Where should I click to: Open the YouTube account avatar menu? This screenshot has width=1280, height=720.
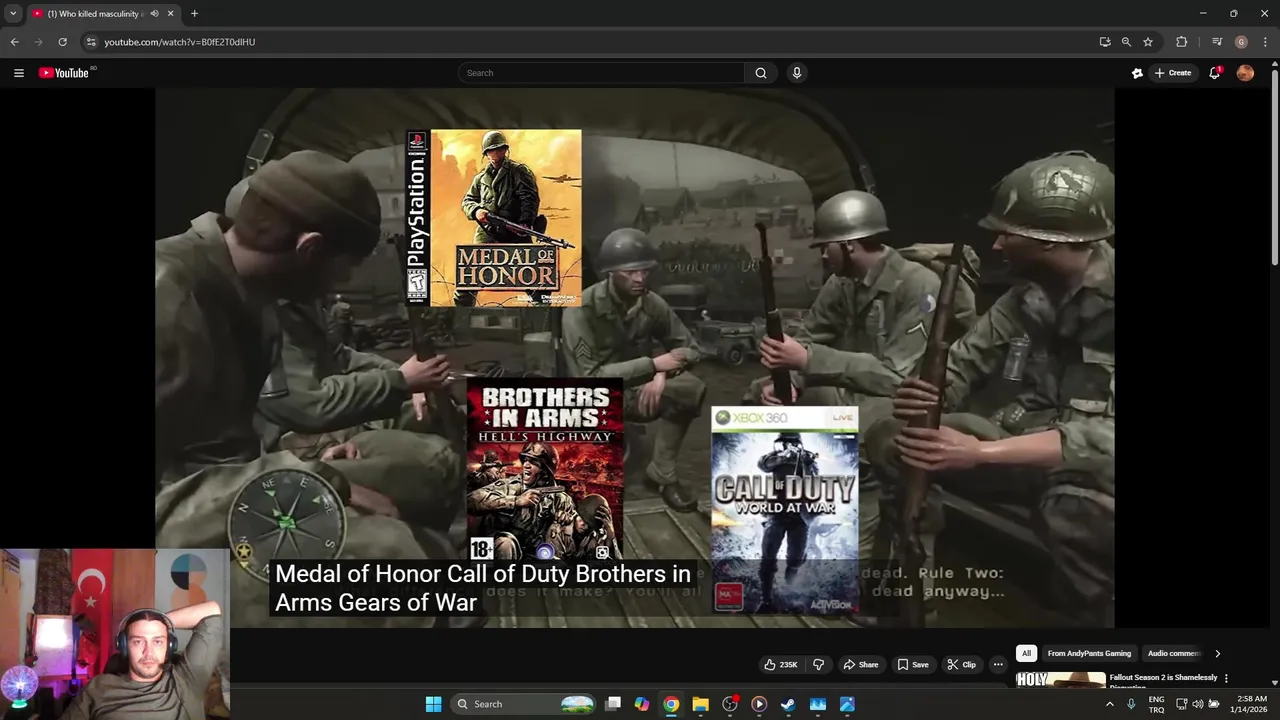click(x=1245, y=73)
